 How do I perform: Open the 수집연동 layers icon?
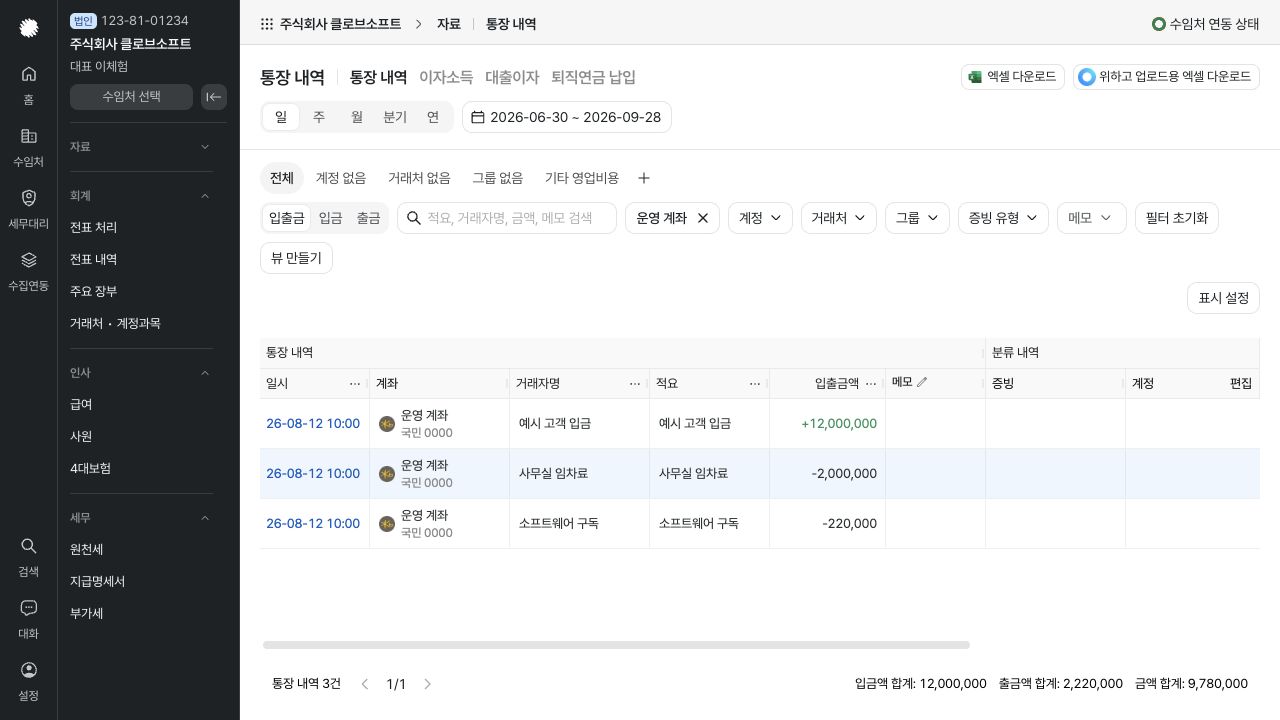tap(28, 270)
